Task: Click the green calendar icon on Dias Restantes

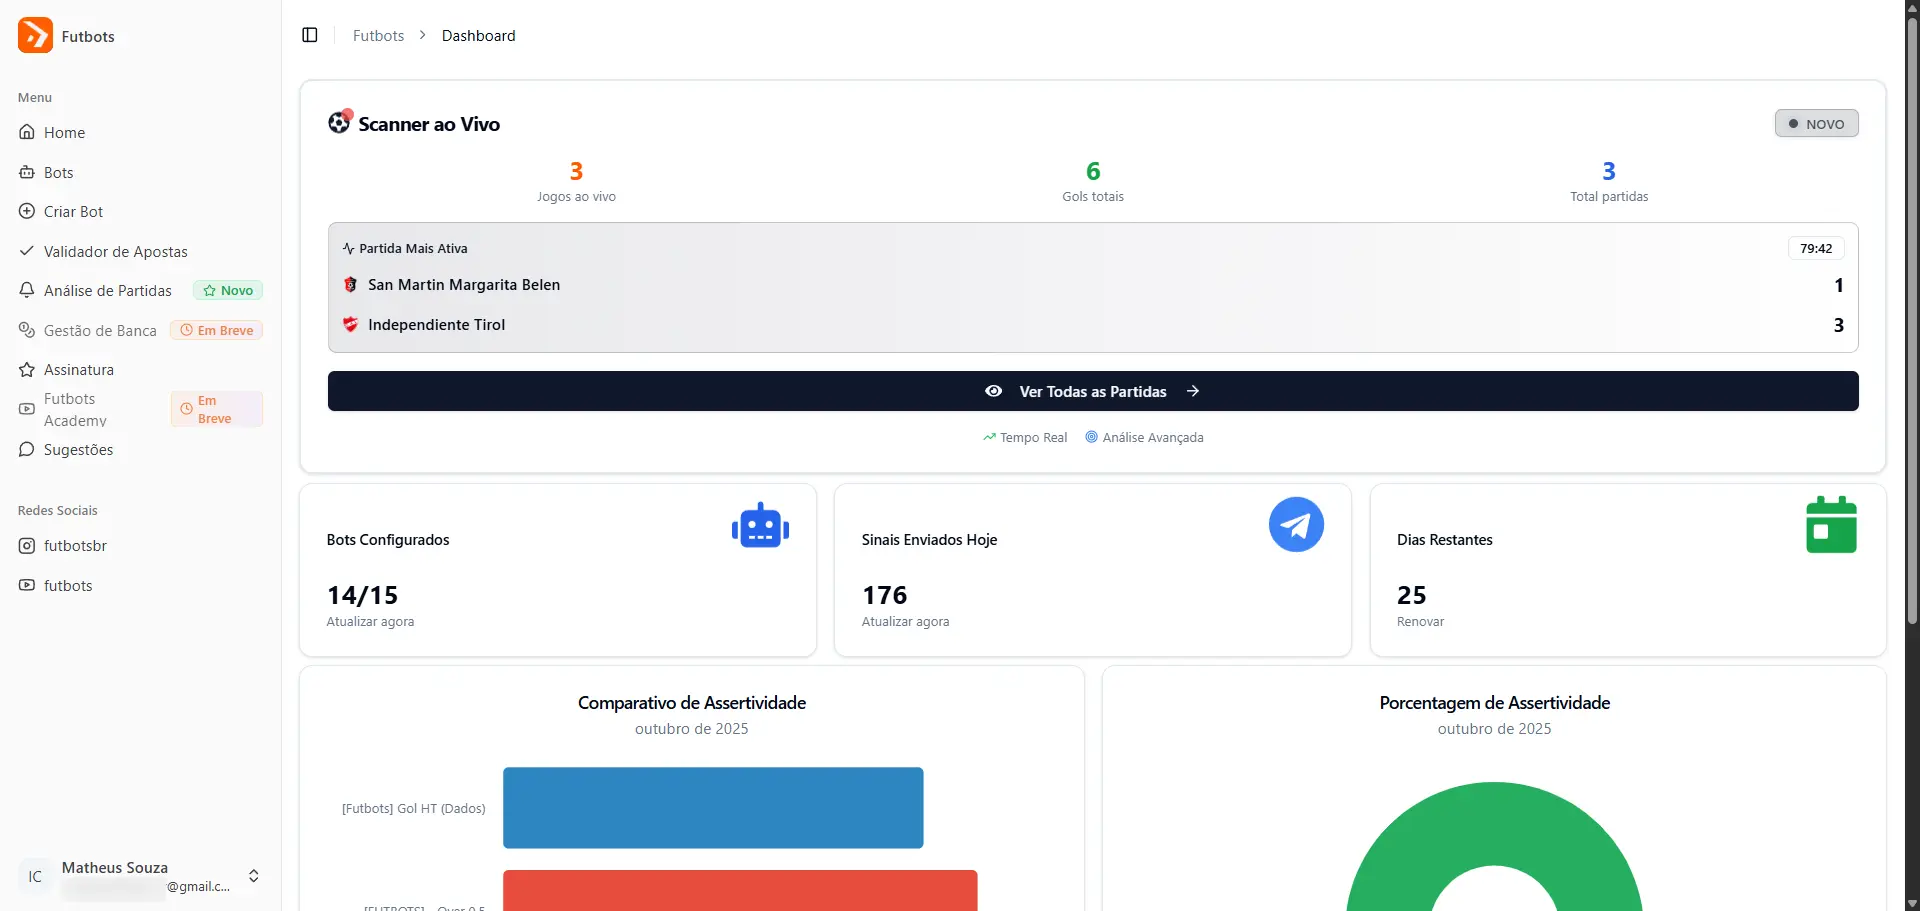Action: click(x=1831, y=524)
